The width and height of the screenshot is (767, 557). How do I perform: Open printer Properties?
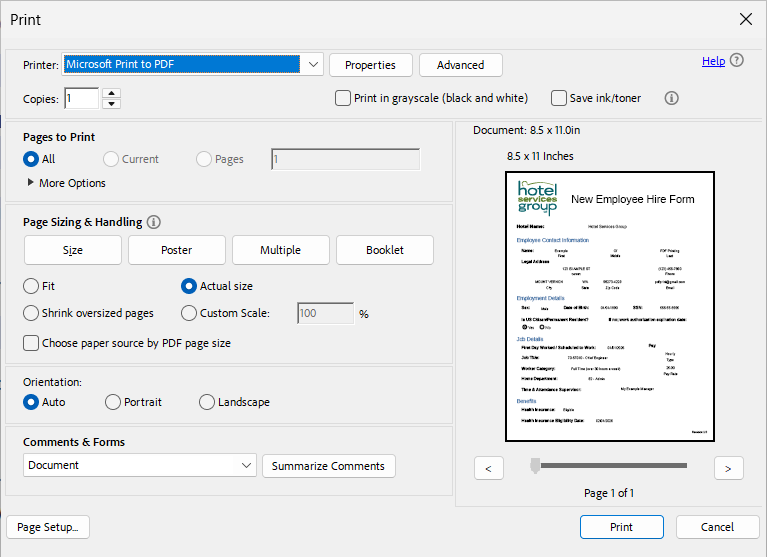point(371,65)
